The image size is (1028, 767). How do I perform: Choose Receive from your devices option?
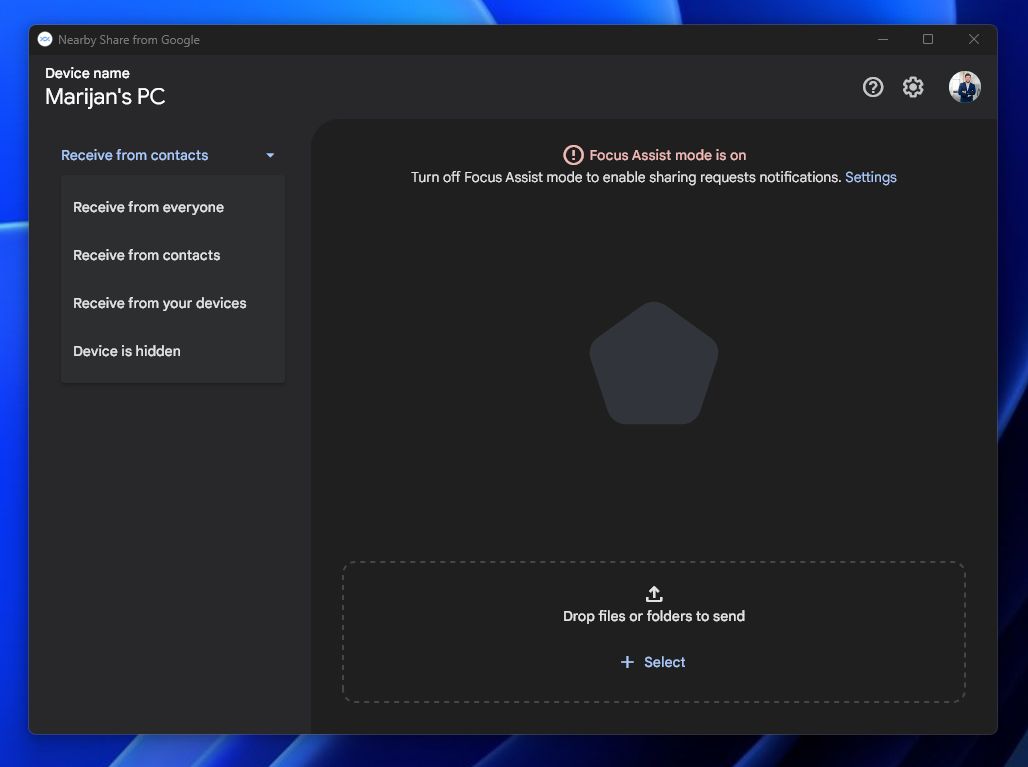coord(172,303)
